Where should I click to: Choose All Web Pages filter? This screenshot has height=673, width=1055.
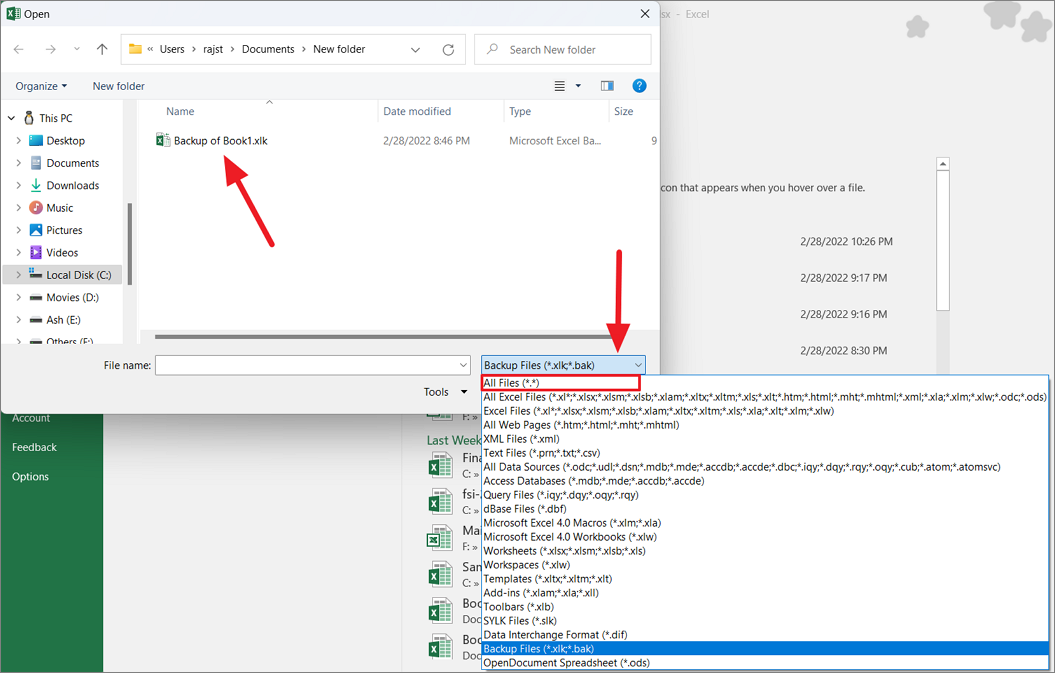581,425
